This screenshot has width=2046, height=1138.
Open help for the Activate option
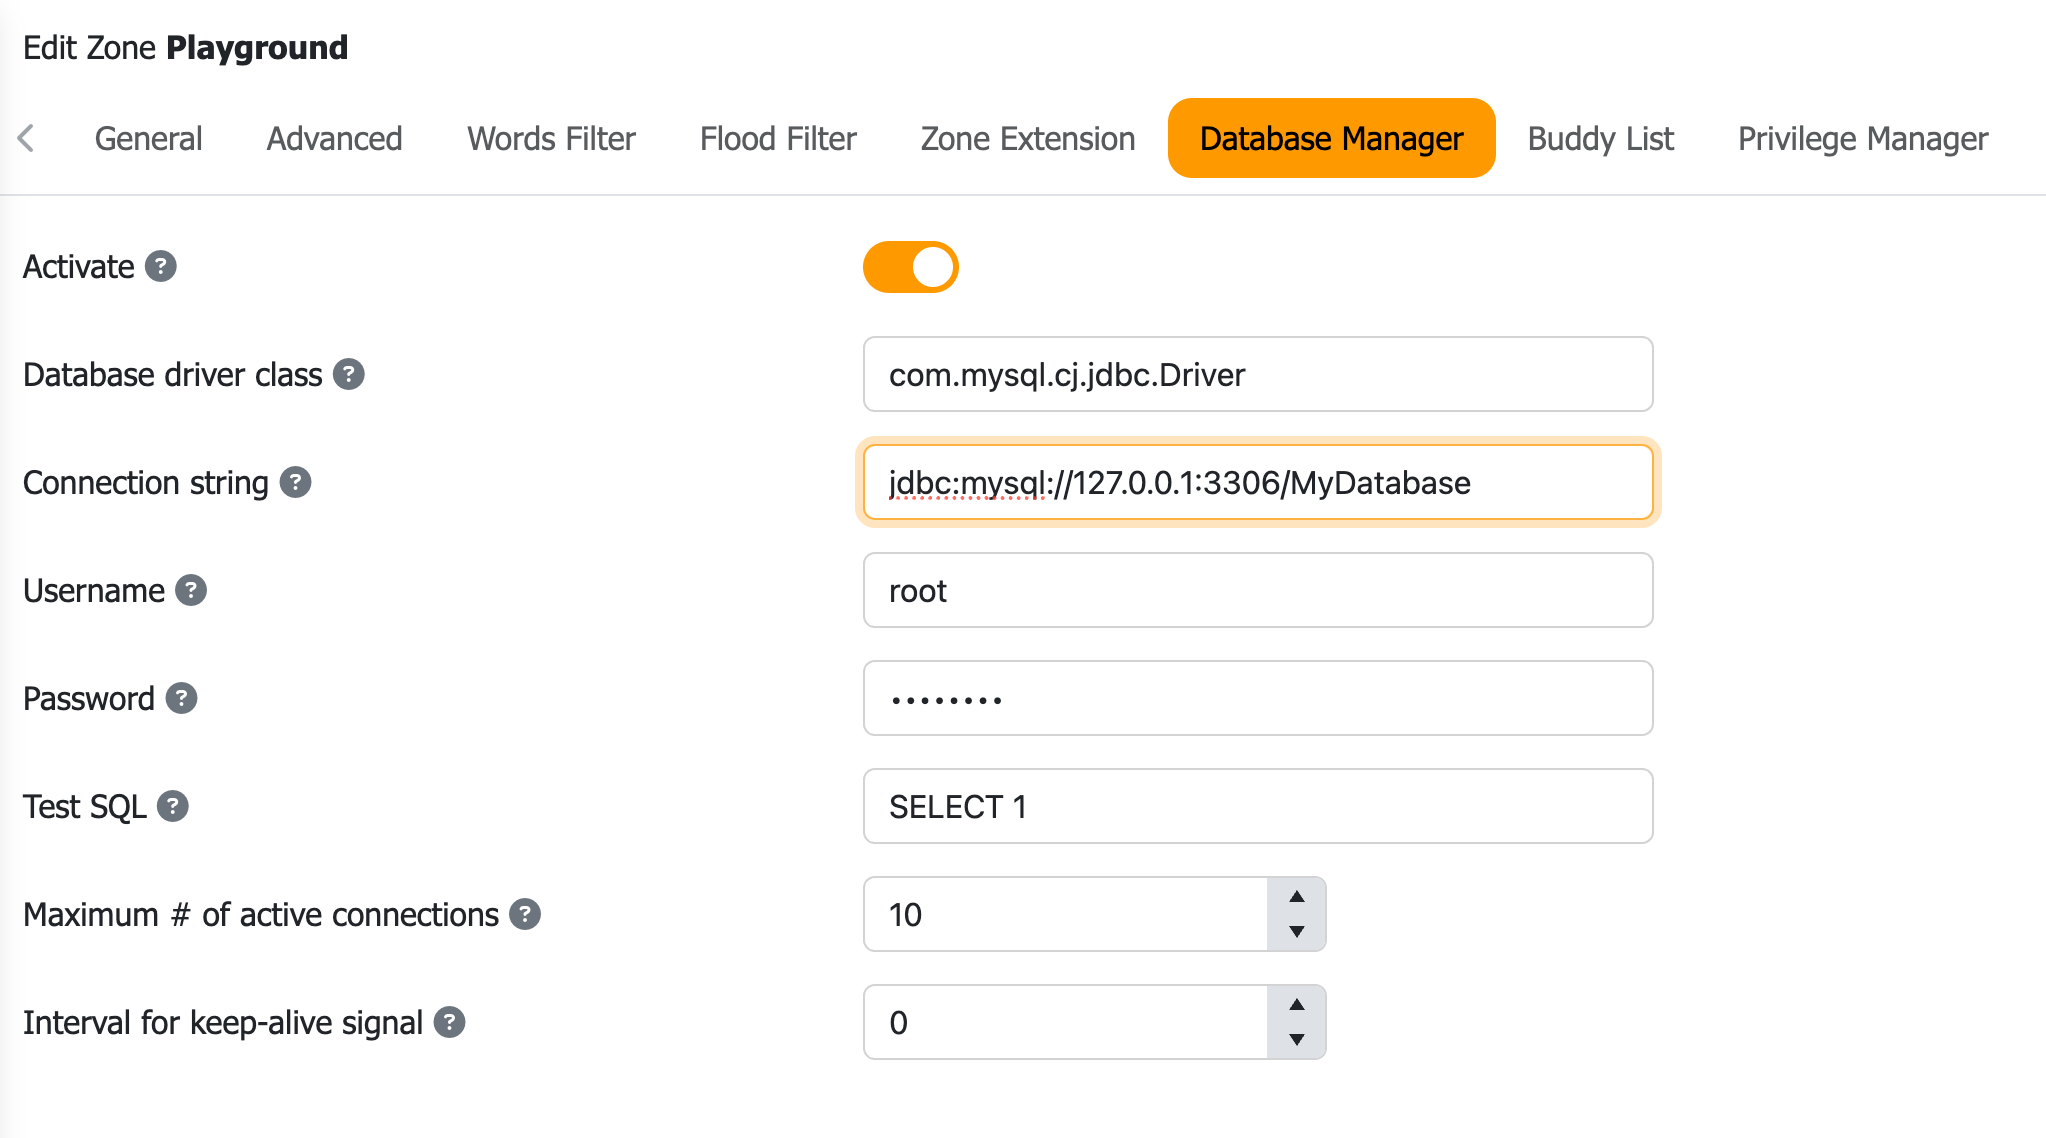[x=160, y=266]
